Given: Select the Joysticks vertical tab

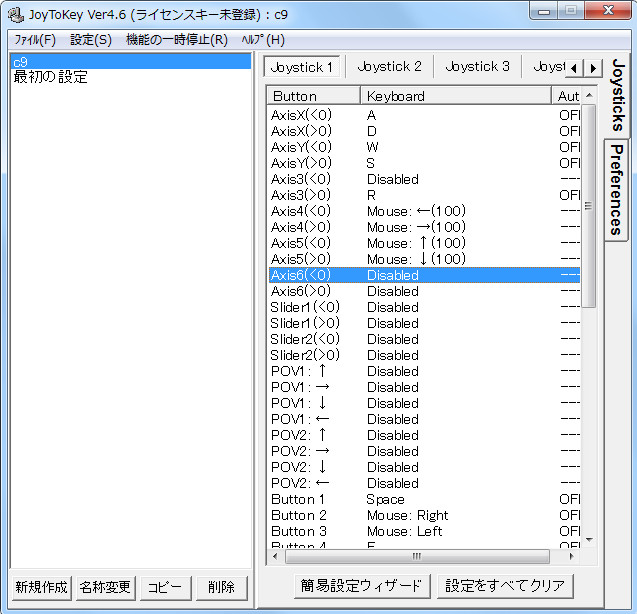Looking at the screenshot, I should 618,95.
